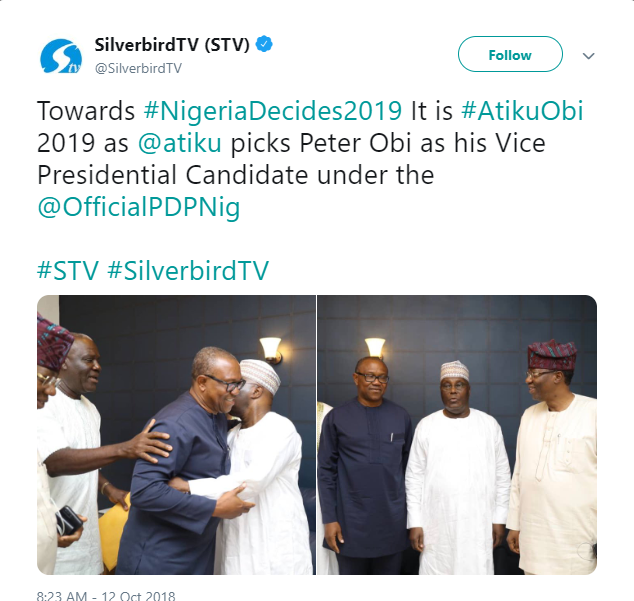
Task: Open the #NigeriaDecides2019 hashtag
Action: coord(273,110)
